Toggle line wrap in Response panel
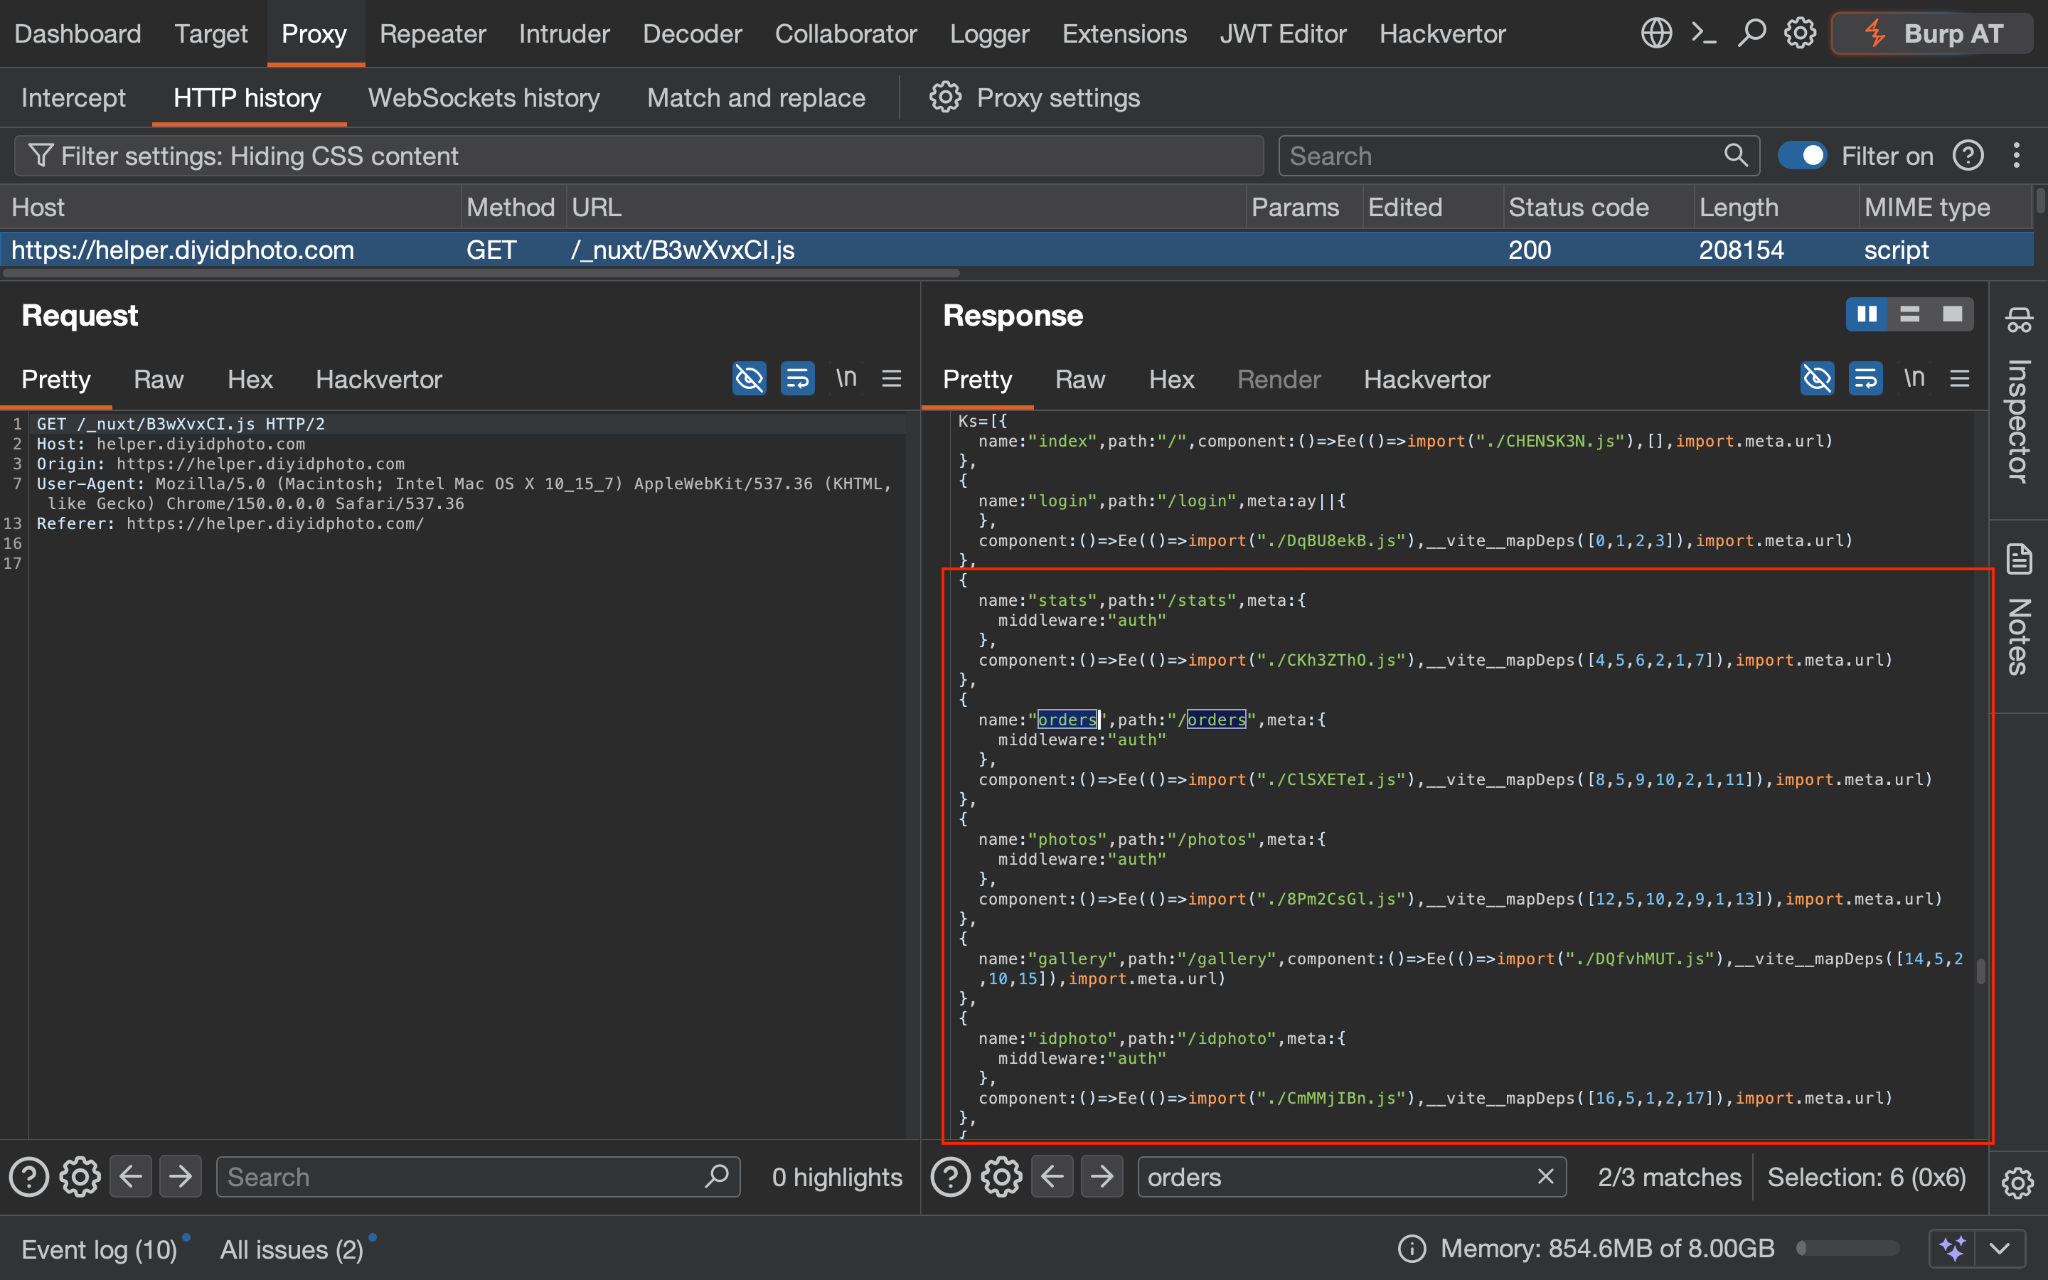Screen dimensions: 2048x1280 point(1865,378)
